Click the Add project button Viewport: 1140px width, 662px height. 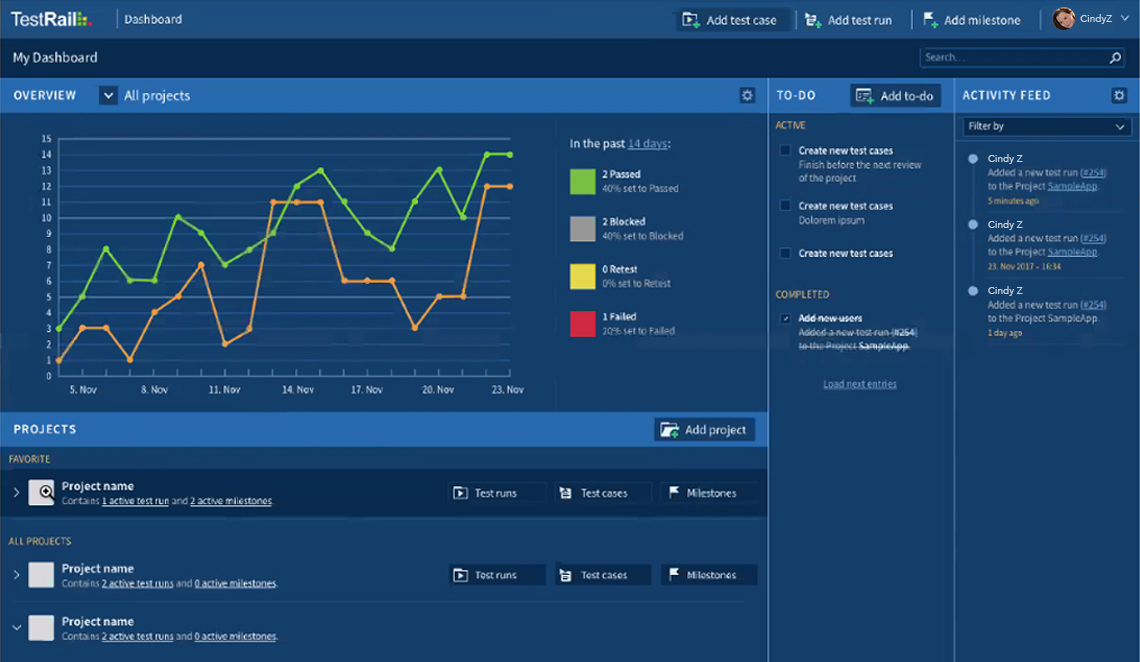point(705,430)
